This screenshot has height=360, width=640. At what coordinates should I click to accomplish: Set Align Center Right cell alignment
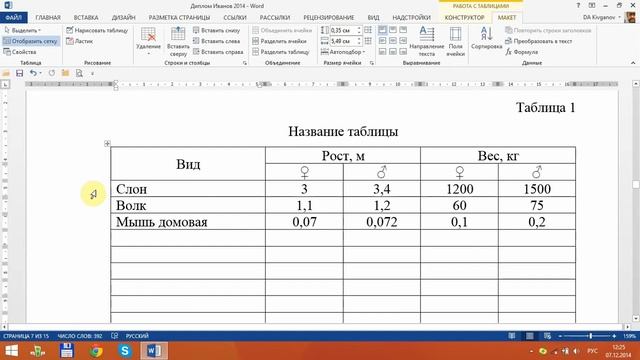(403, 41)
